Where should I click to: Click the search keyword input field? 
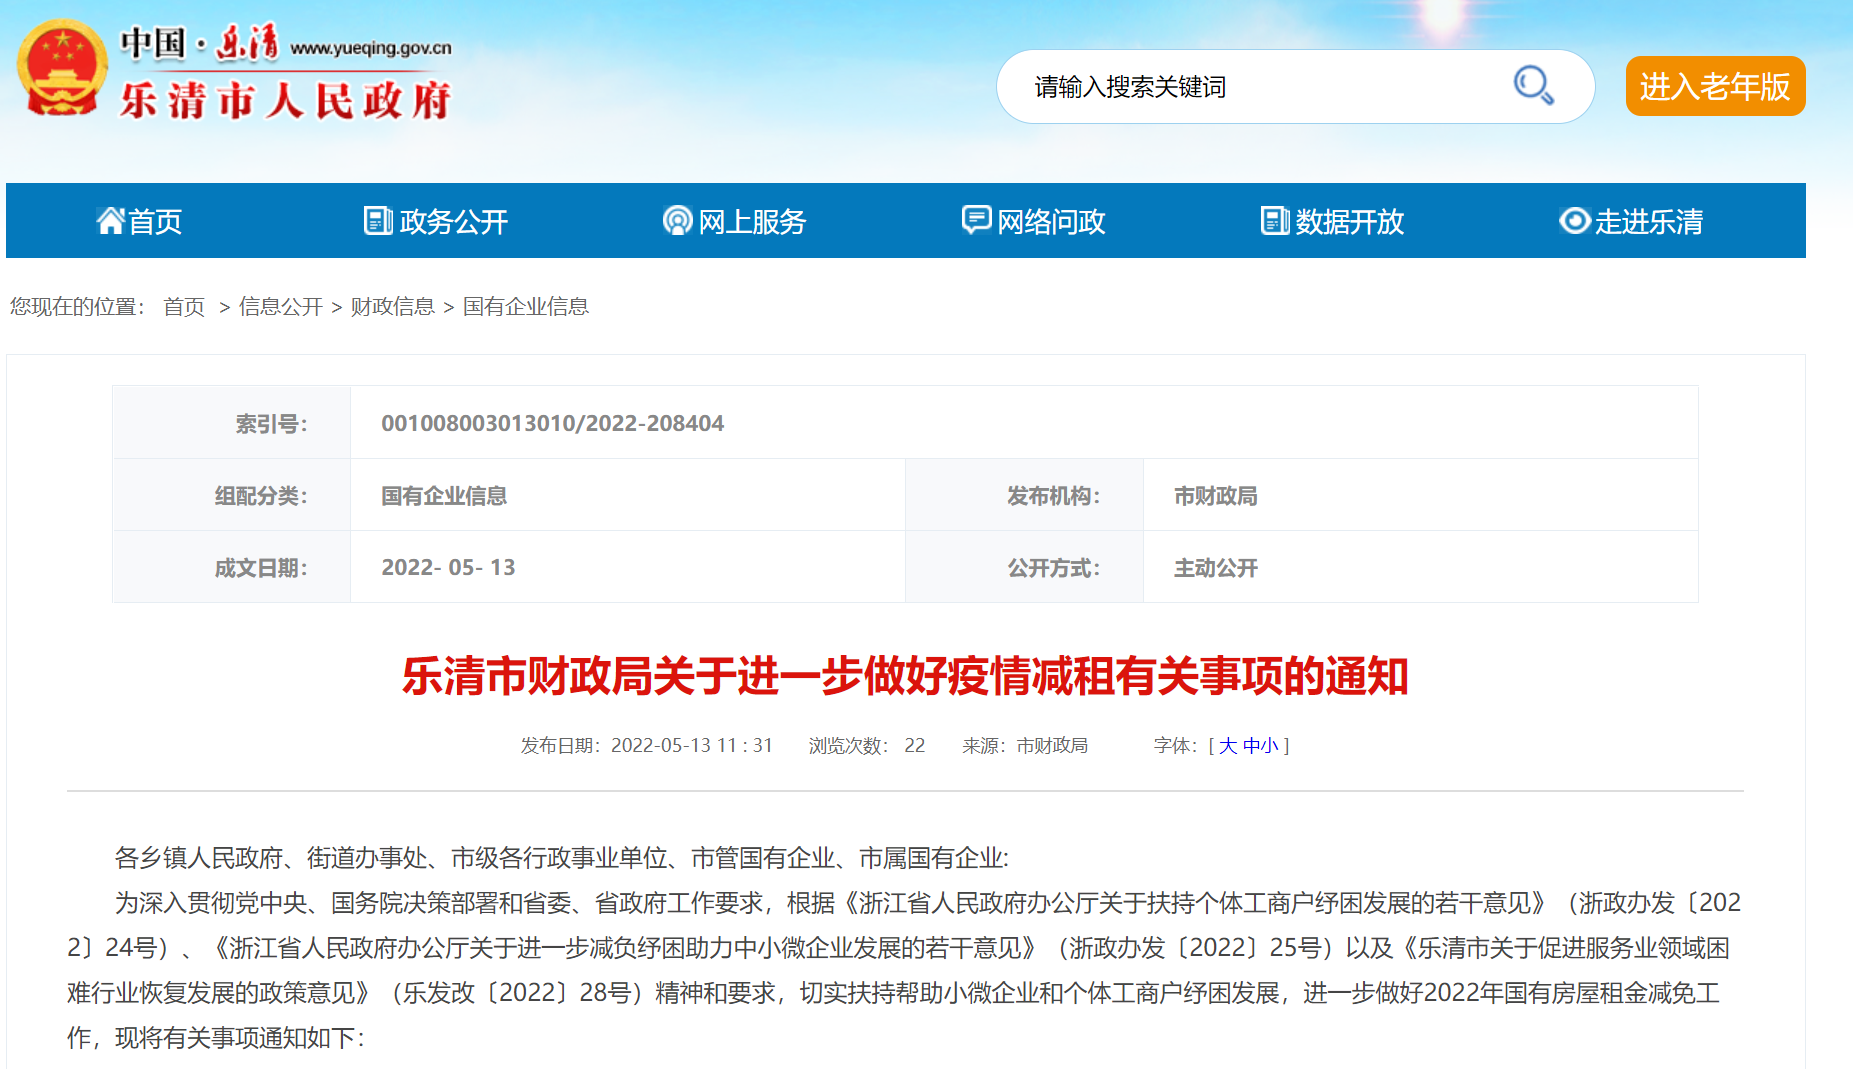pos(1260,87)
